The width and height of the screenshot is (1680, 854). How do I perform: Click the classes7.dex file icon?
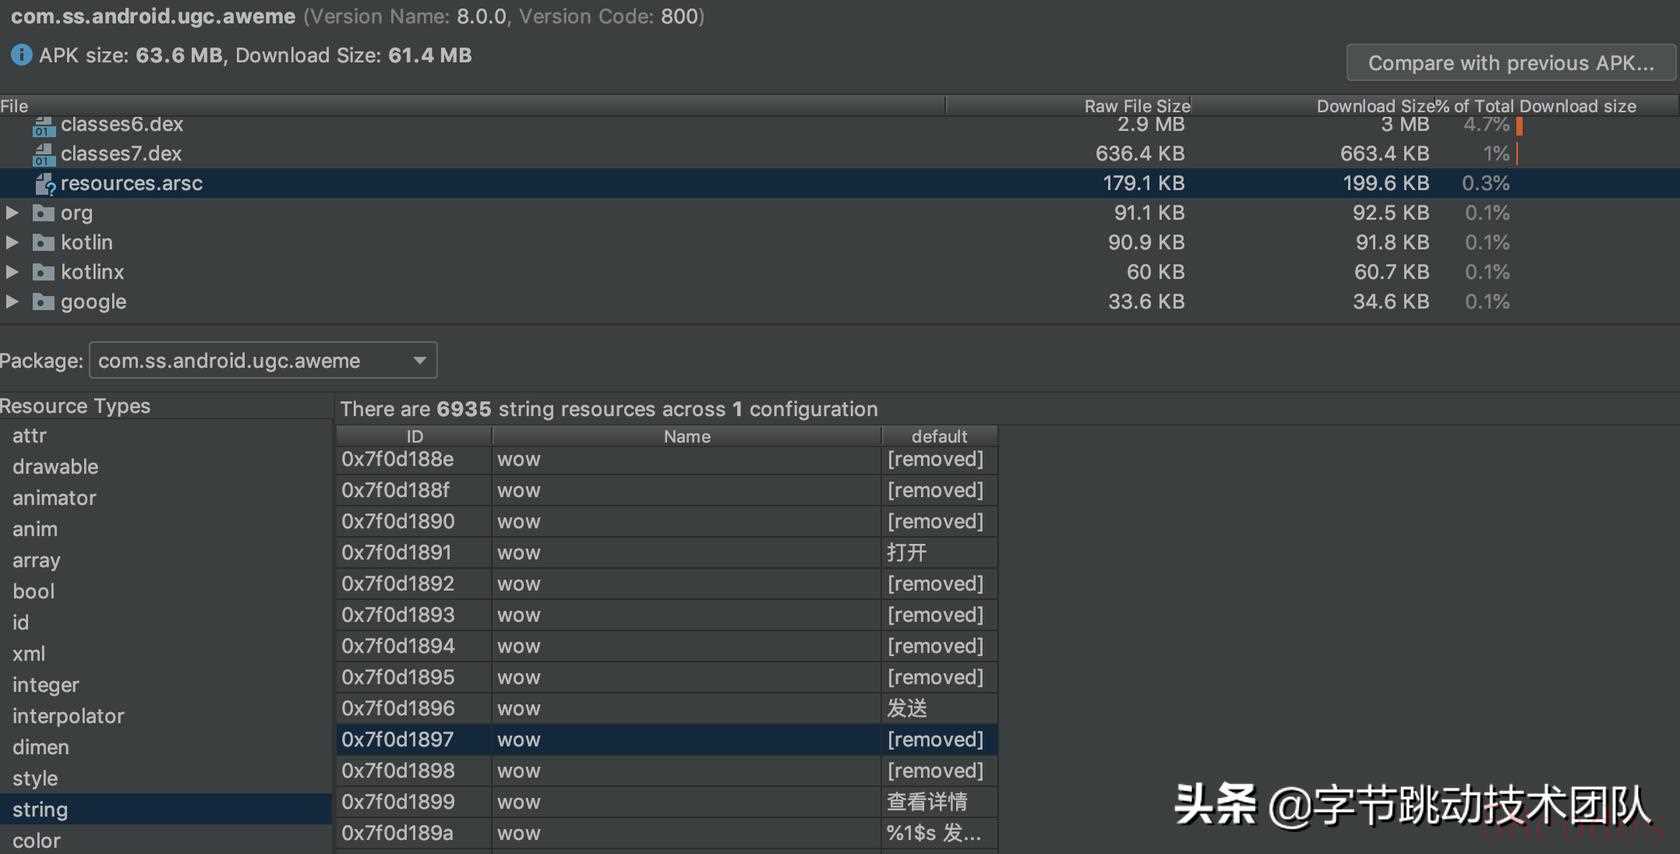(42, 155)
